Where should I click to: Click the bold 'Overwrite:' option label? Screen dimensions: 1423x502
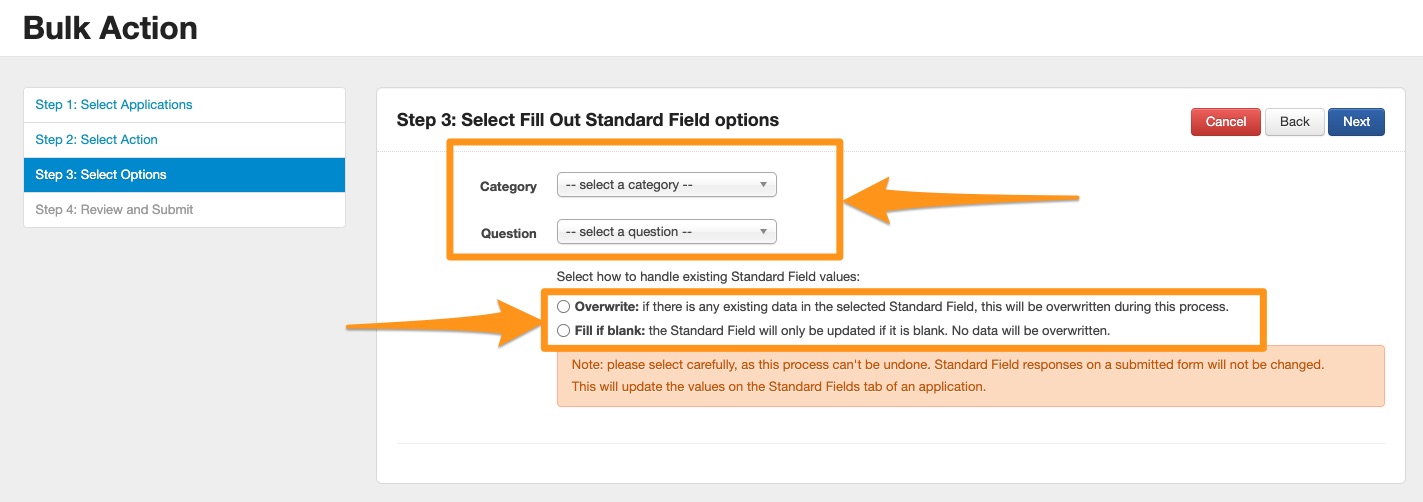point(606,306)
